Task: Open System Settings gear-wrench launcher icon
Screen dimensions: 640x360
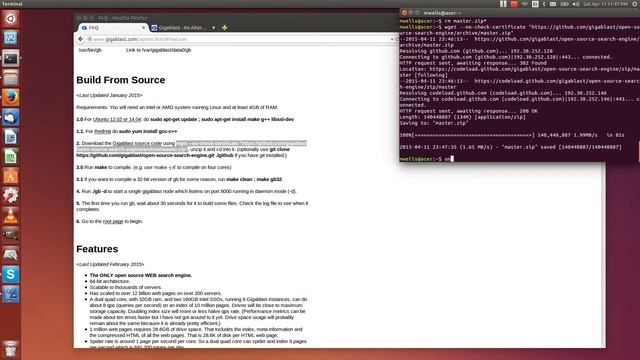Action: (x=11, y=196)
